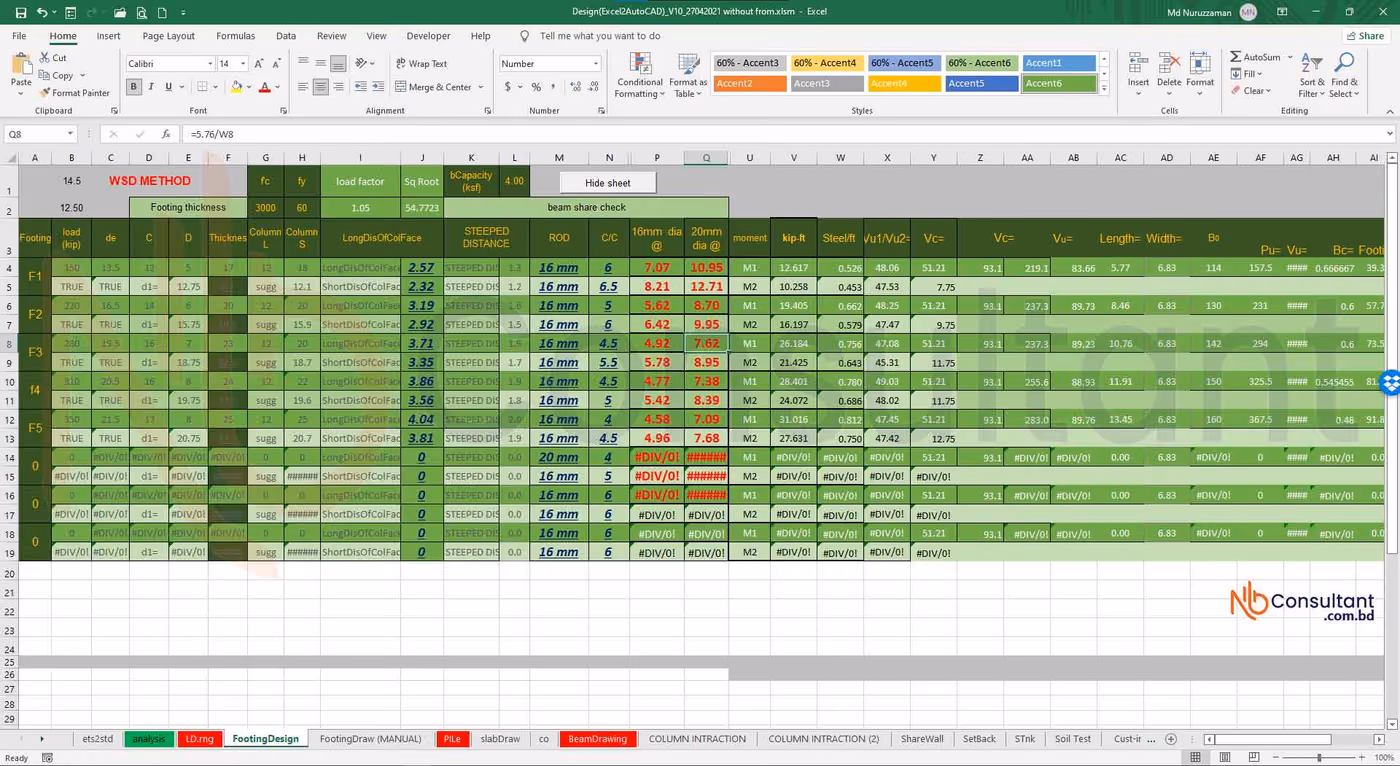Open the Developer ribbon tab
1400x766 pixels.
(428, 36)
